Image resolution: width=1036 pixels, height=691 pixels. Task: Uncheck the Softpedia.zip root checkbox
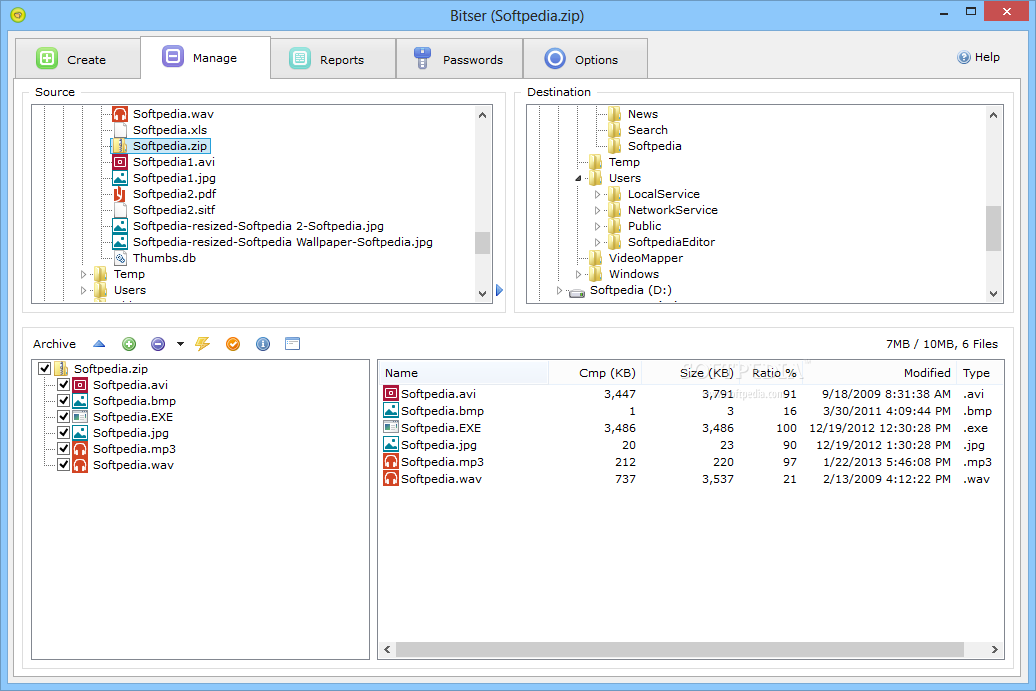click(x=45, y=369)
